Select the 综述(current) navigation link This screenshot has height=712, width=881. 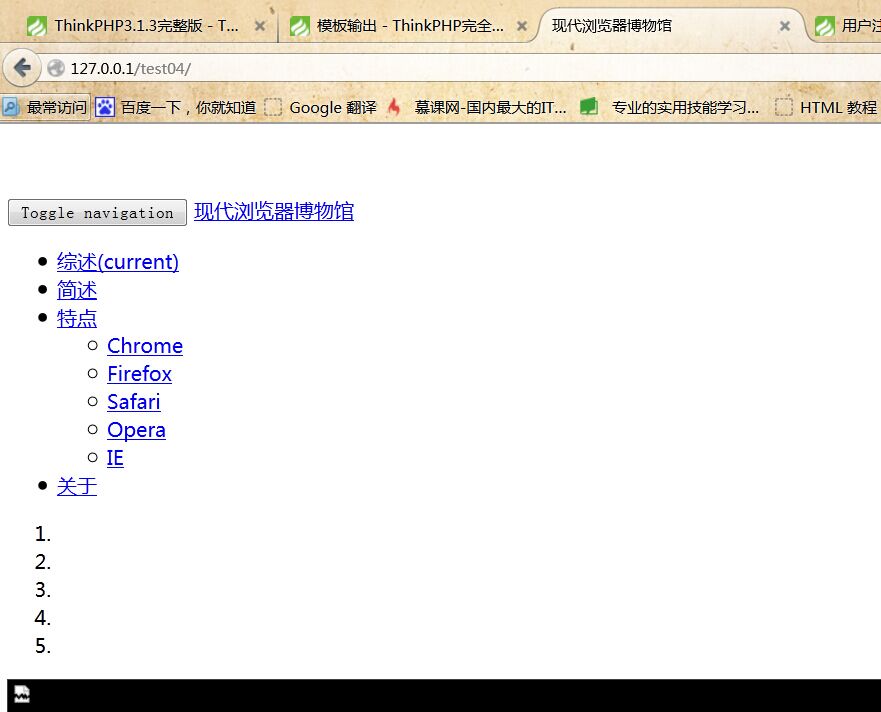(117, 262)
